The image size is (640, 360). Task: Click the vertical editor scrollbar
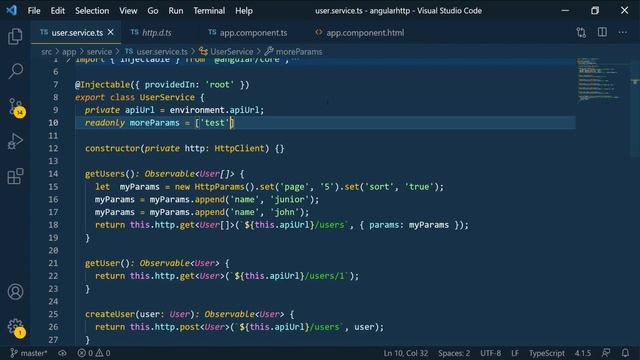[x=635, y=108]
